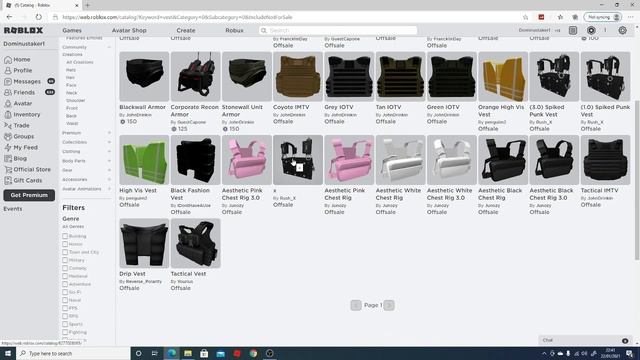
Task: Expand the Collectibles category
Action: [x=109, y=142]
